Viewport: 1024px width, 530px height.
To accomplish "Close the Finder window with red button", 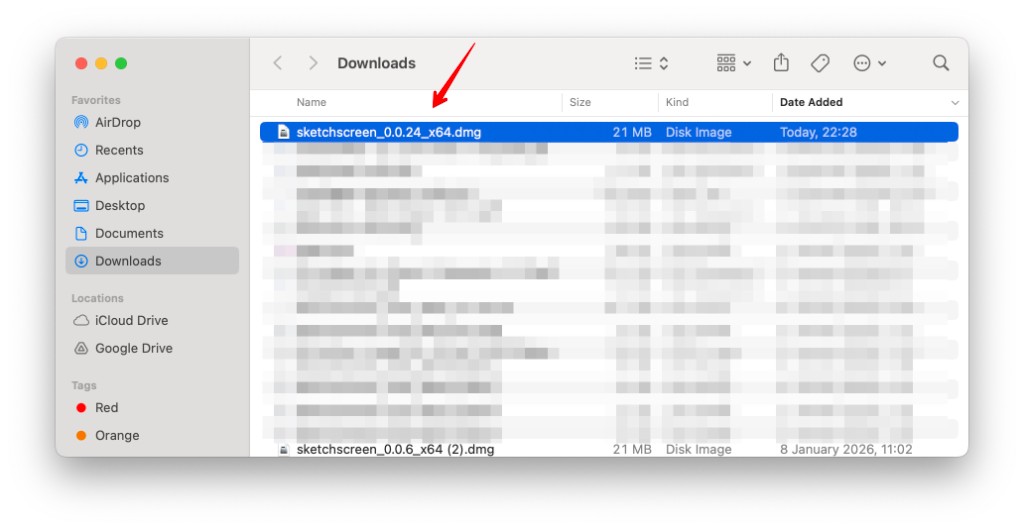I will 81,63.
